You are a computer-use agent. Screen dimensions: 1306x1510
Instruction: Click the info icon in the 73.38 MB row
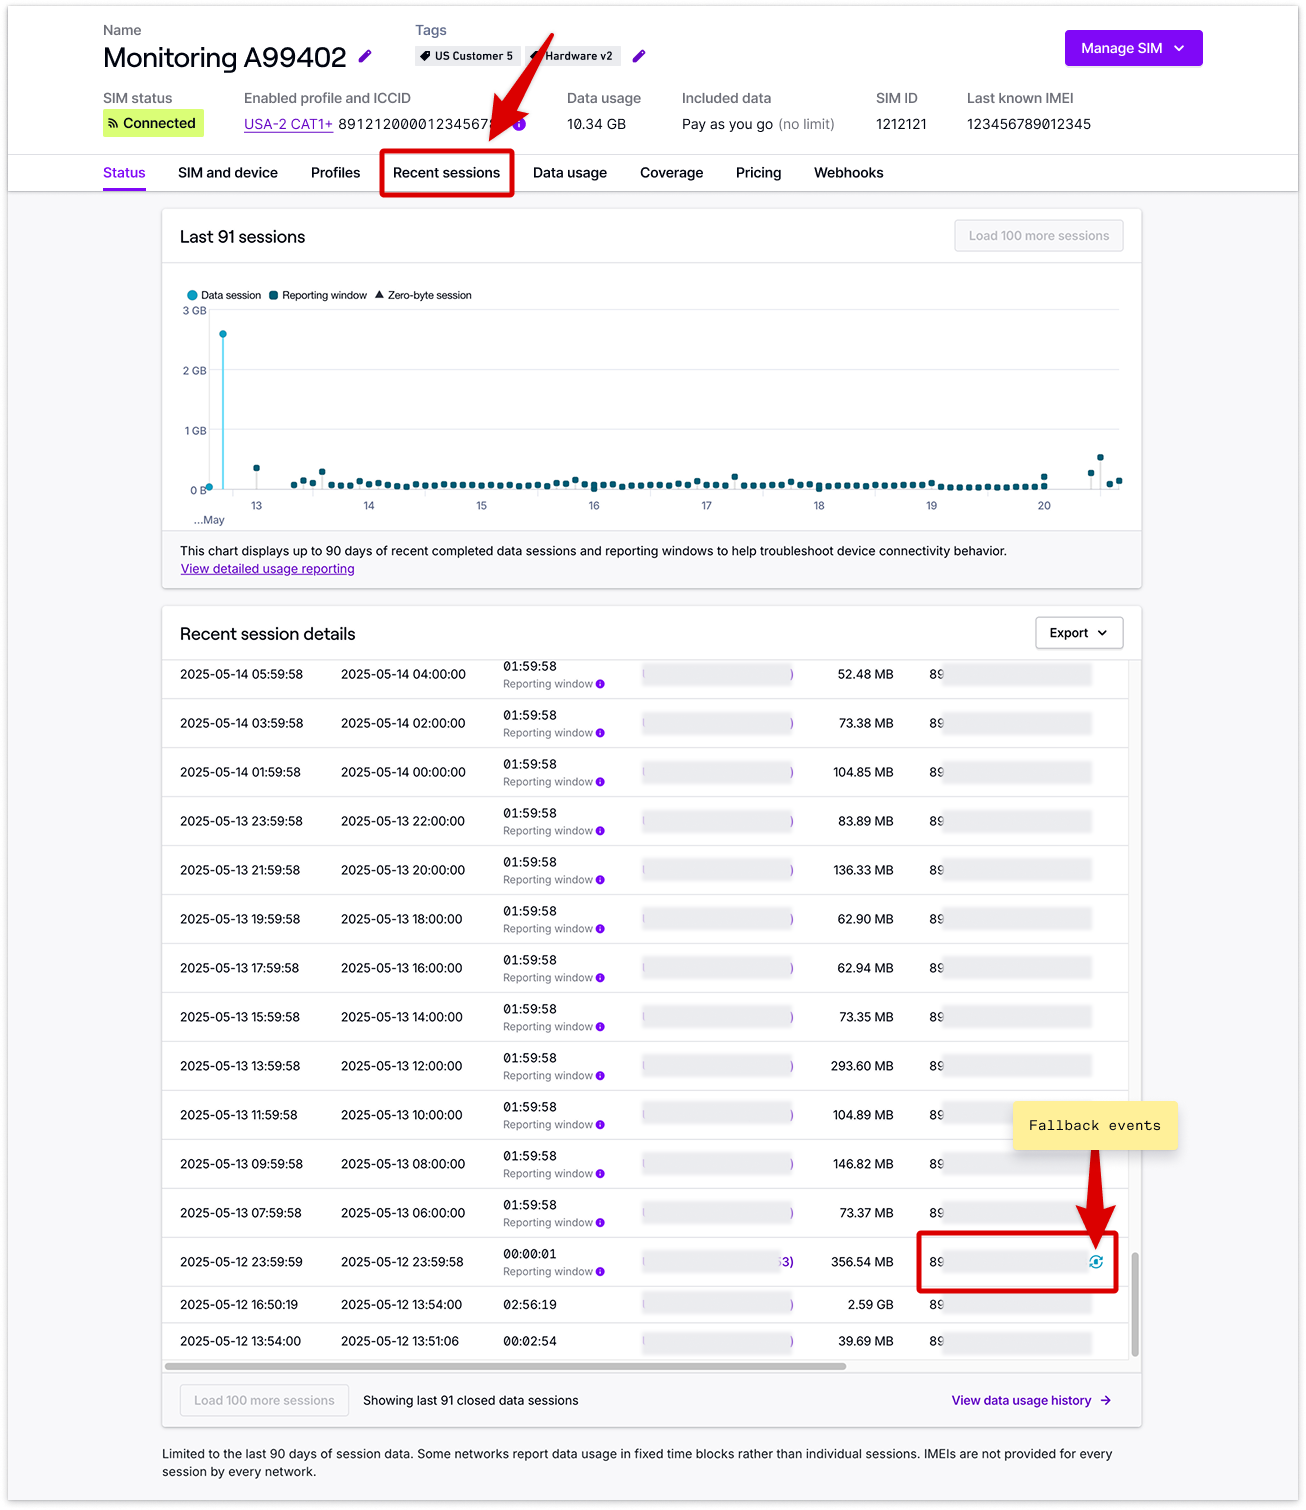(600, 733)
